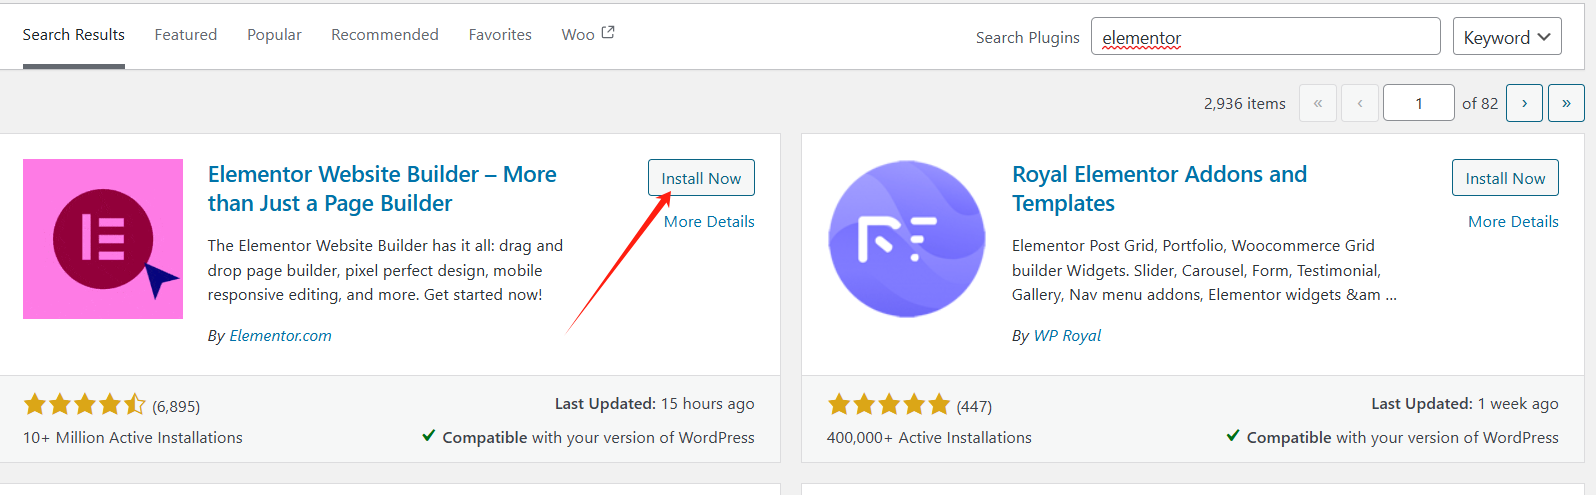
Task: Open Elementor Website Builder title link
Action: click(382, 189)
